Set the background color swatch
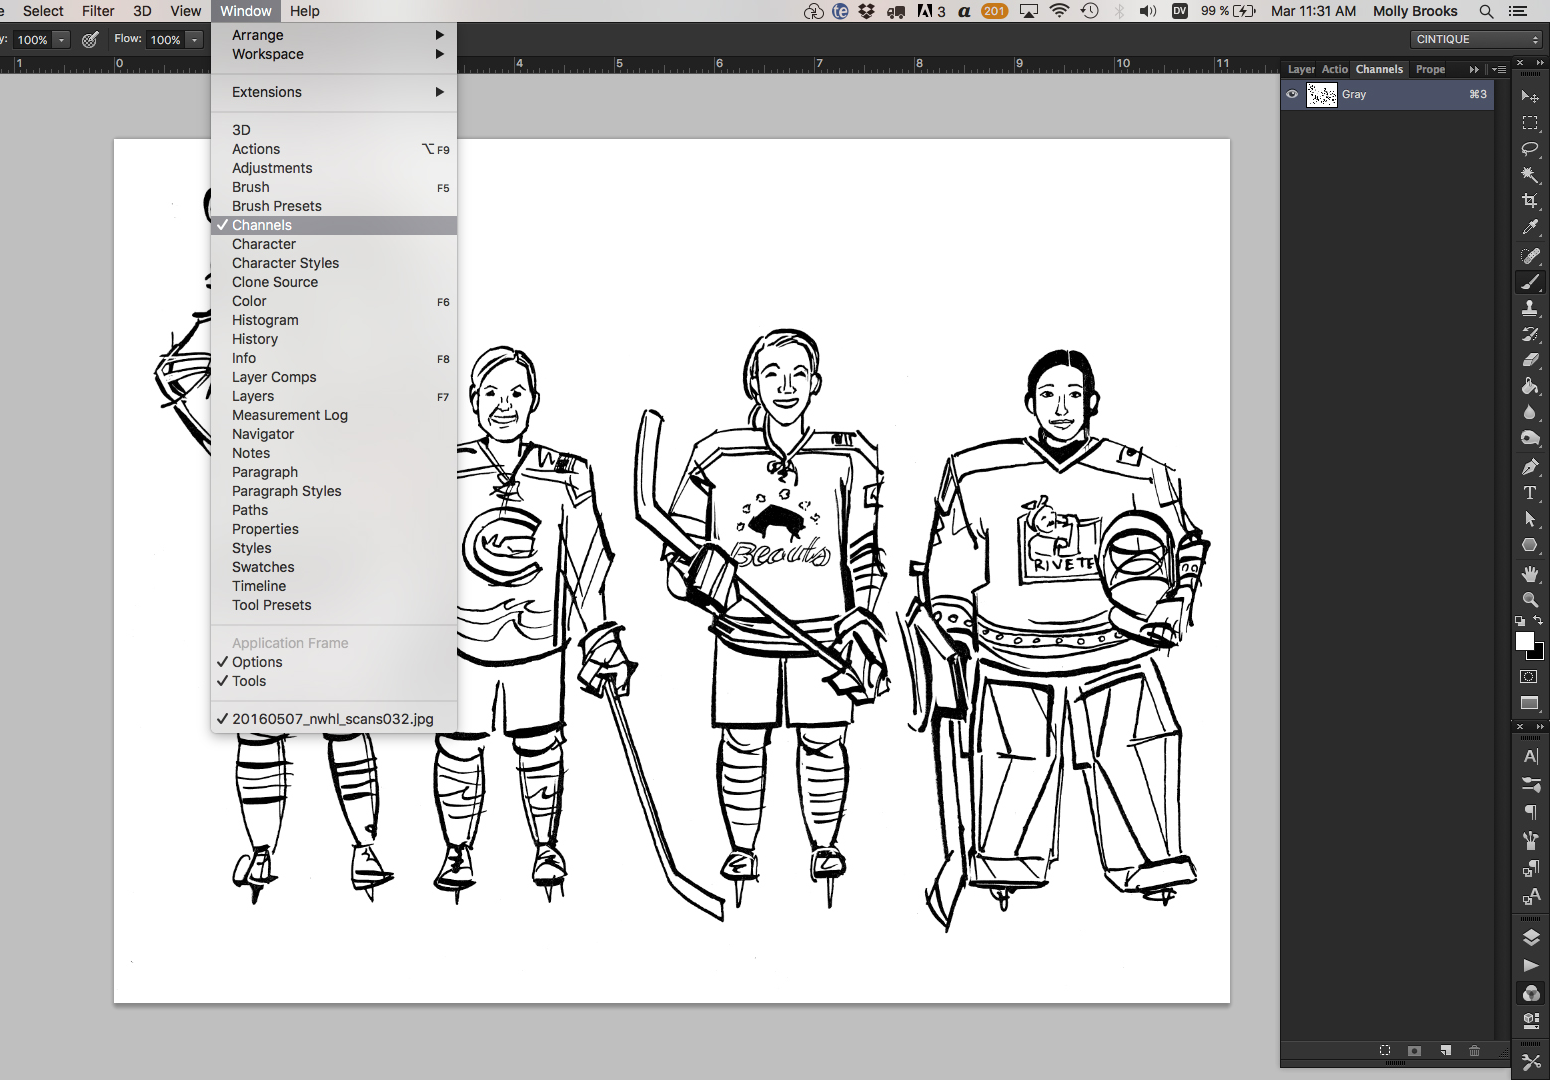This screenshot has width=1550, height=1080. (1538, 654)
